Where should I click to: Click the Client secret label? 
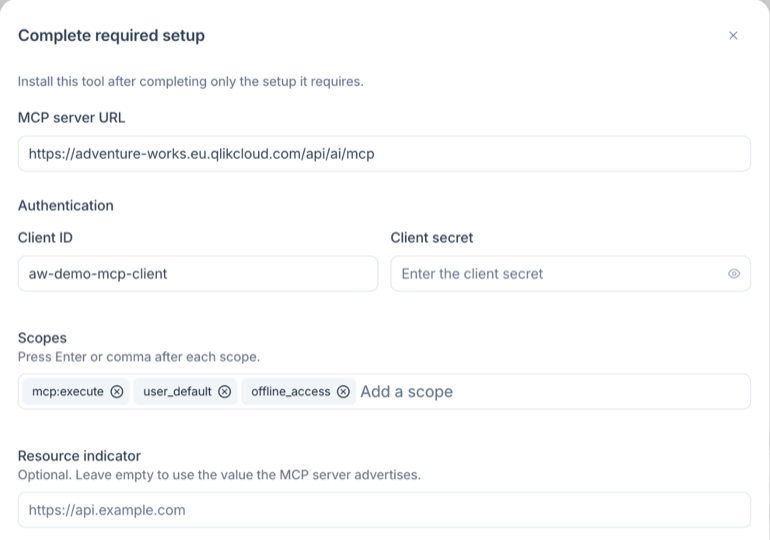pos(432,238)
